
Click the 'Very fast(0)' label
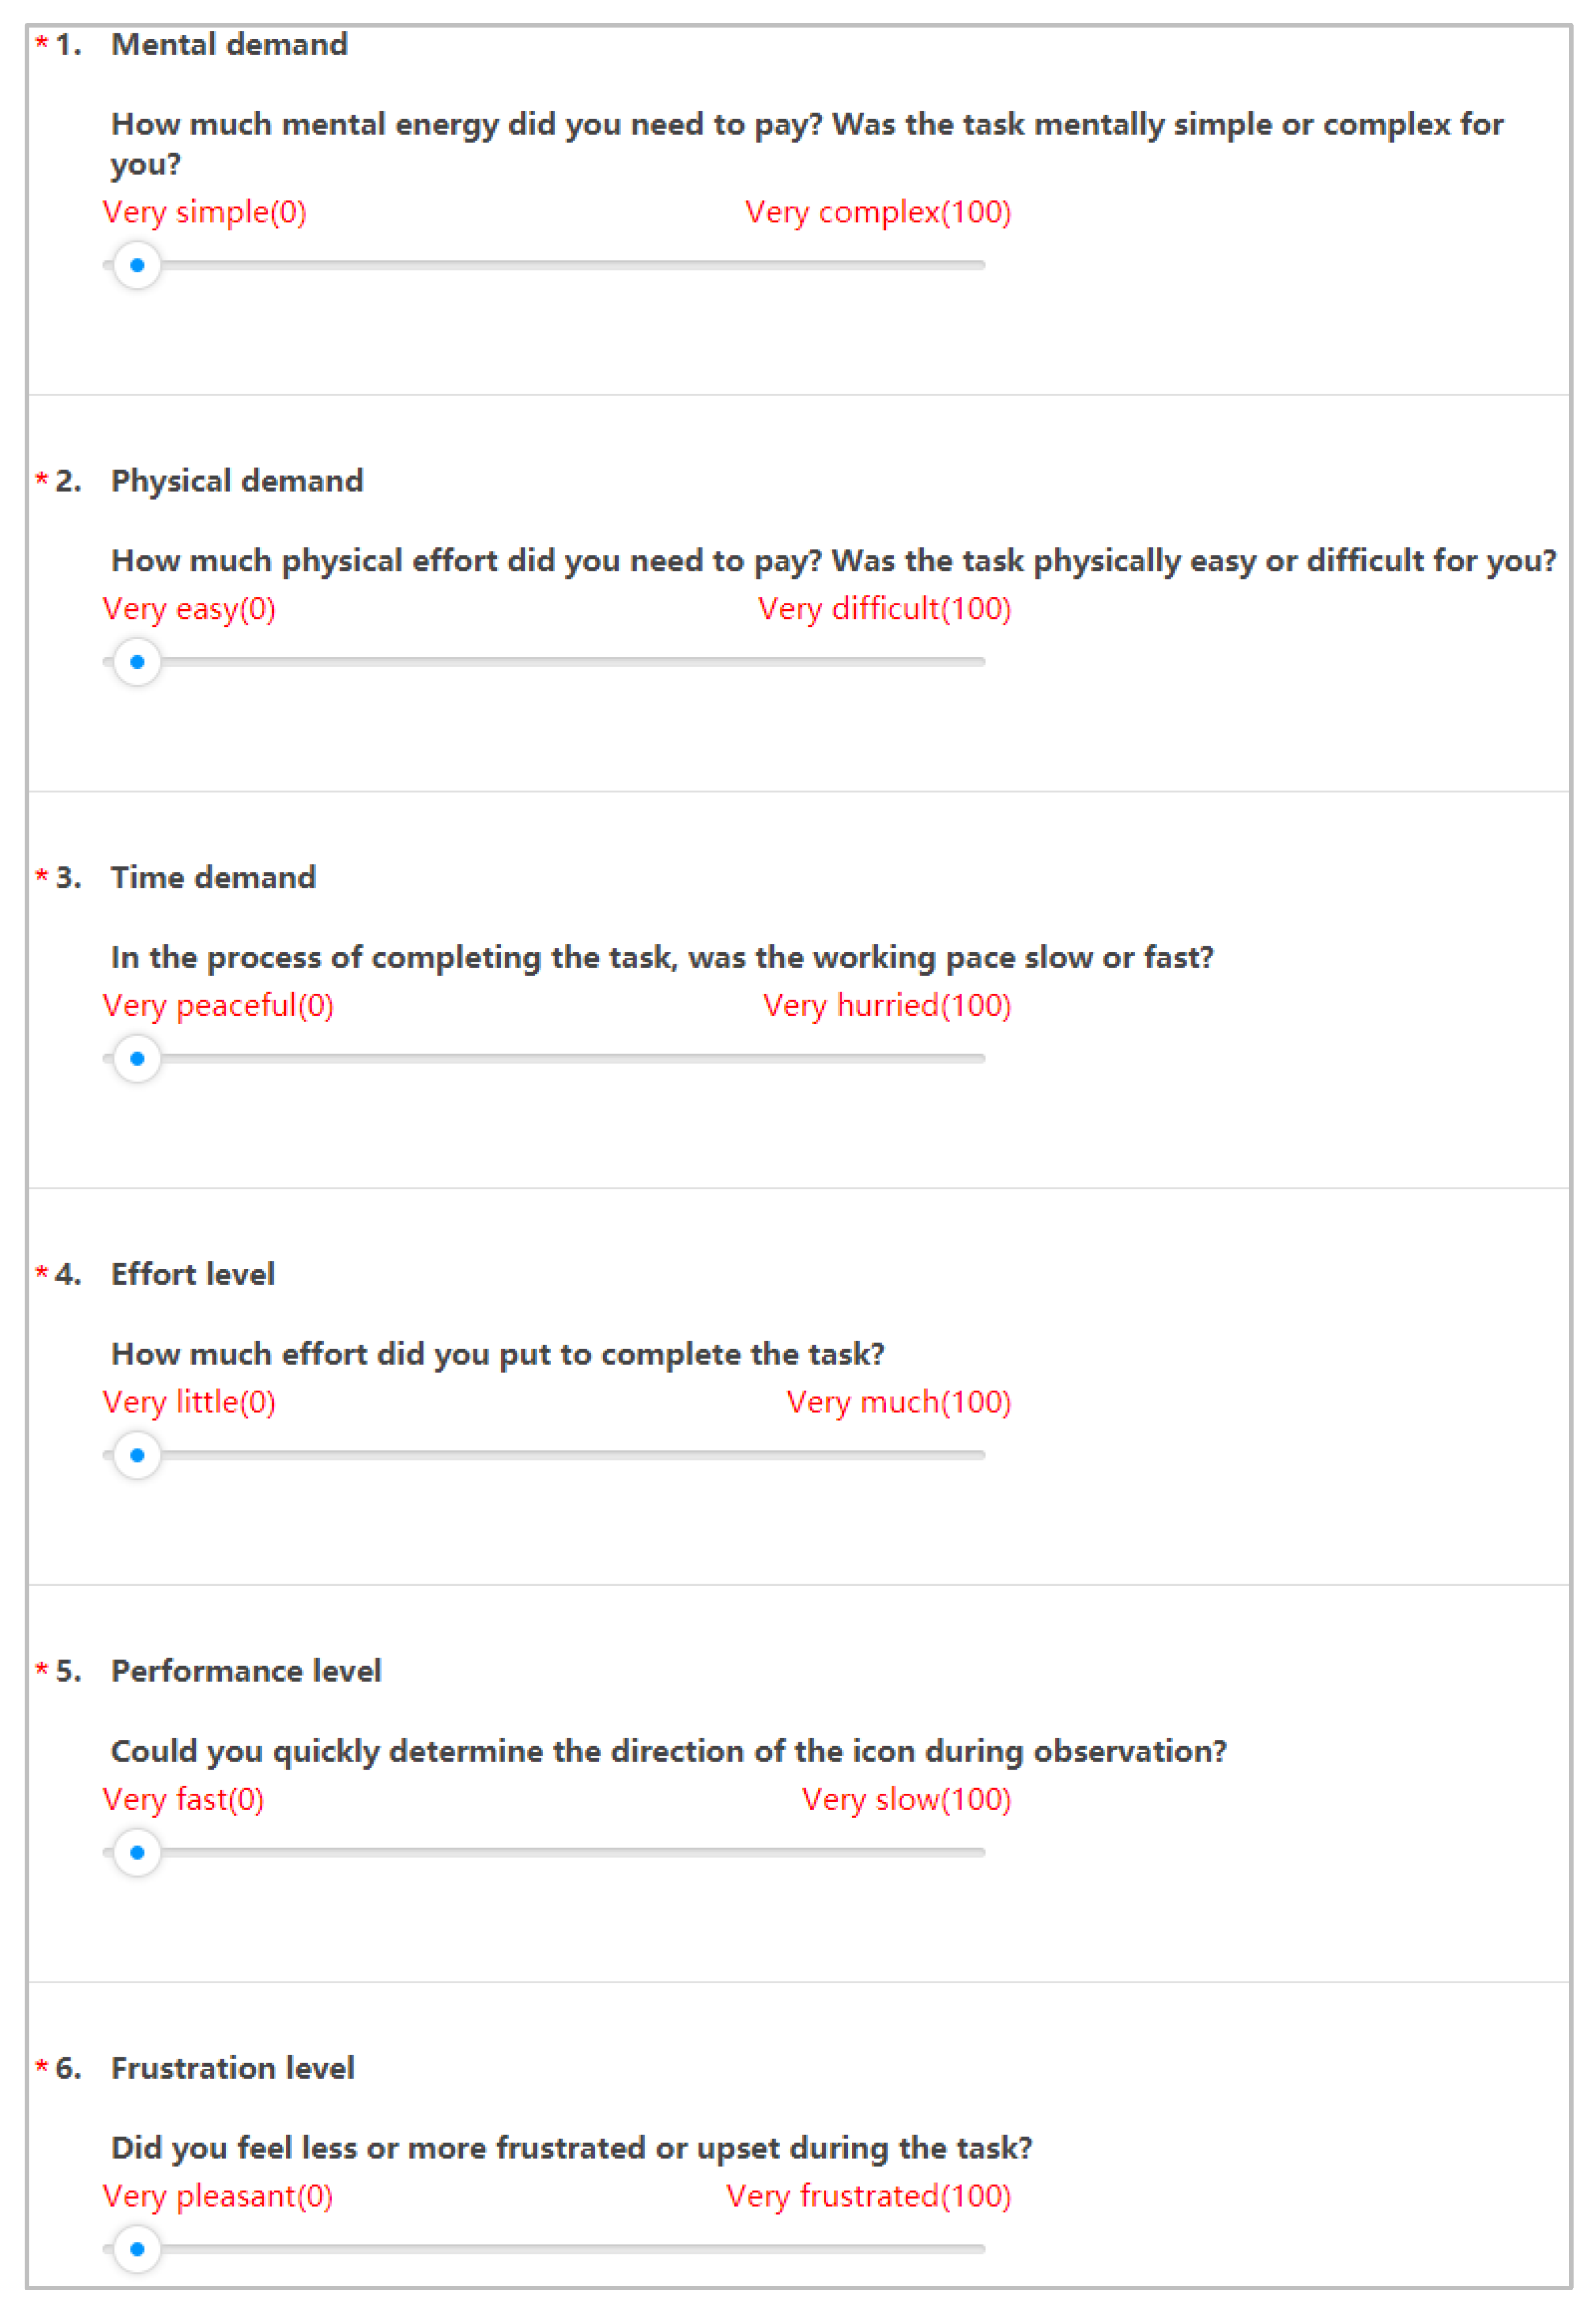coord(183,1799)
